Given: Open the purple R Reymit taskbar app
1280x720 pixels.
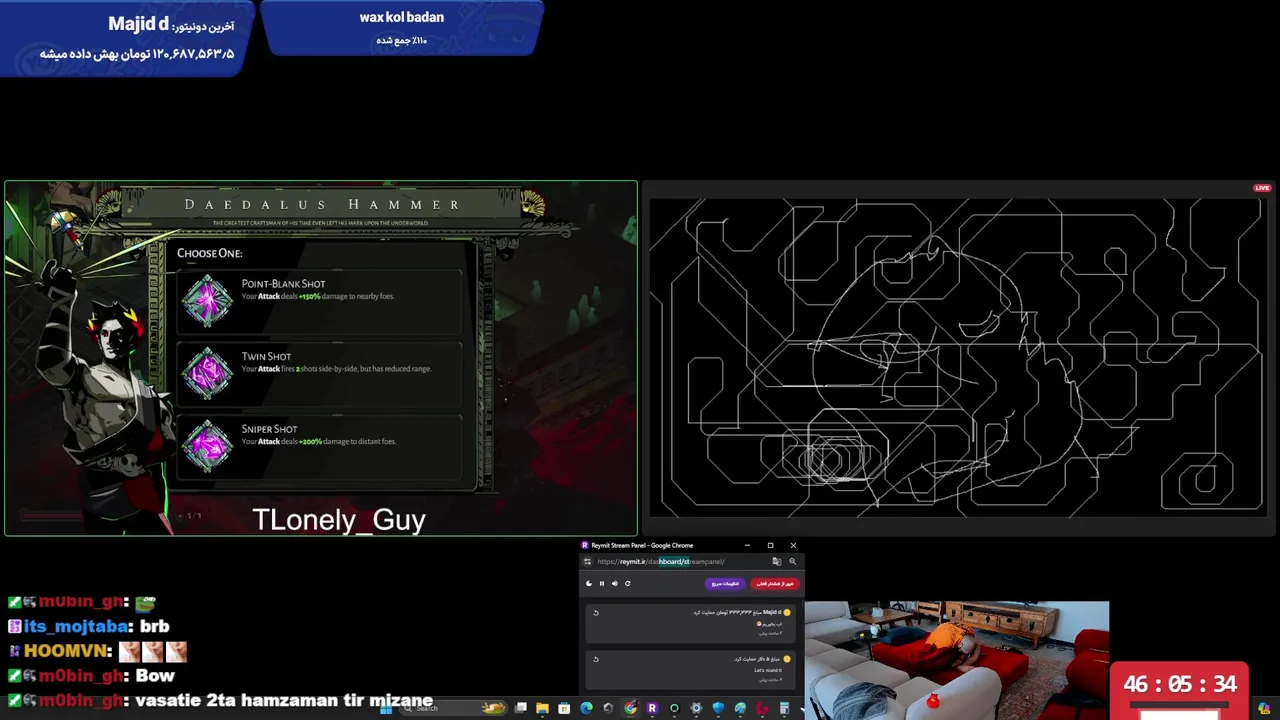Looking at the screenshot, I should click(x=652, y=708).
